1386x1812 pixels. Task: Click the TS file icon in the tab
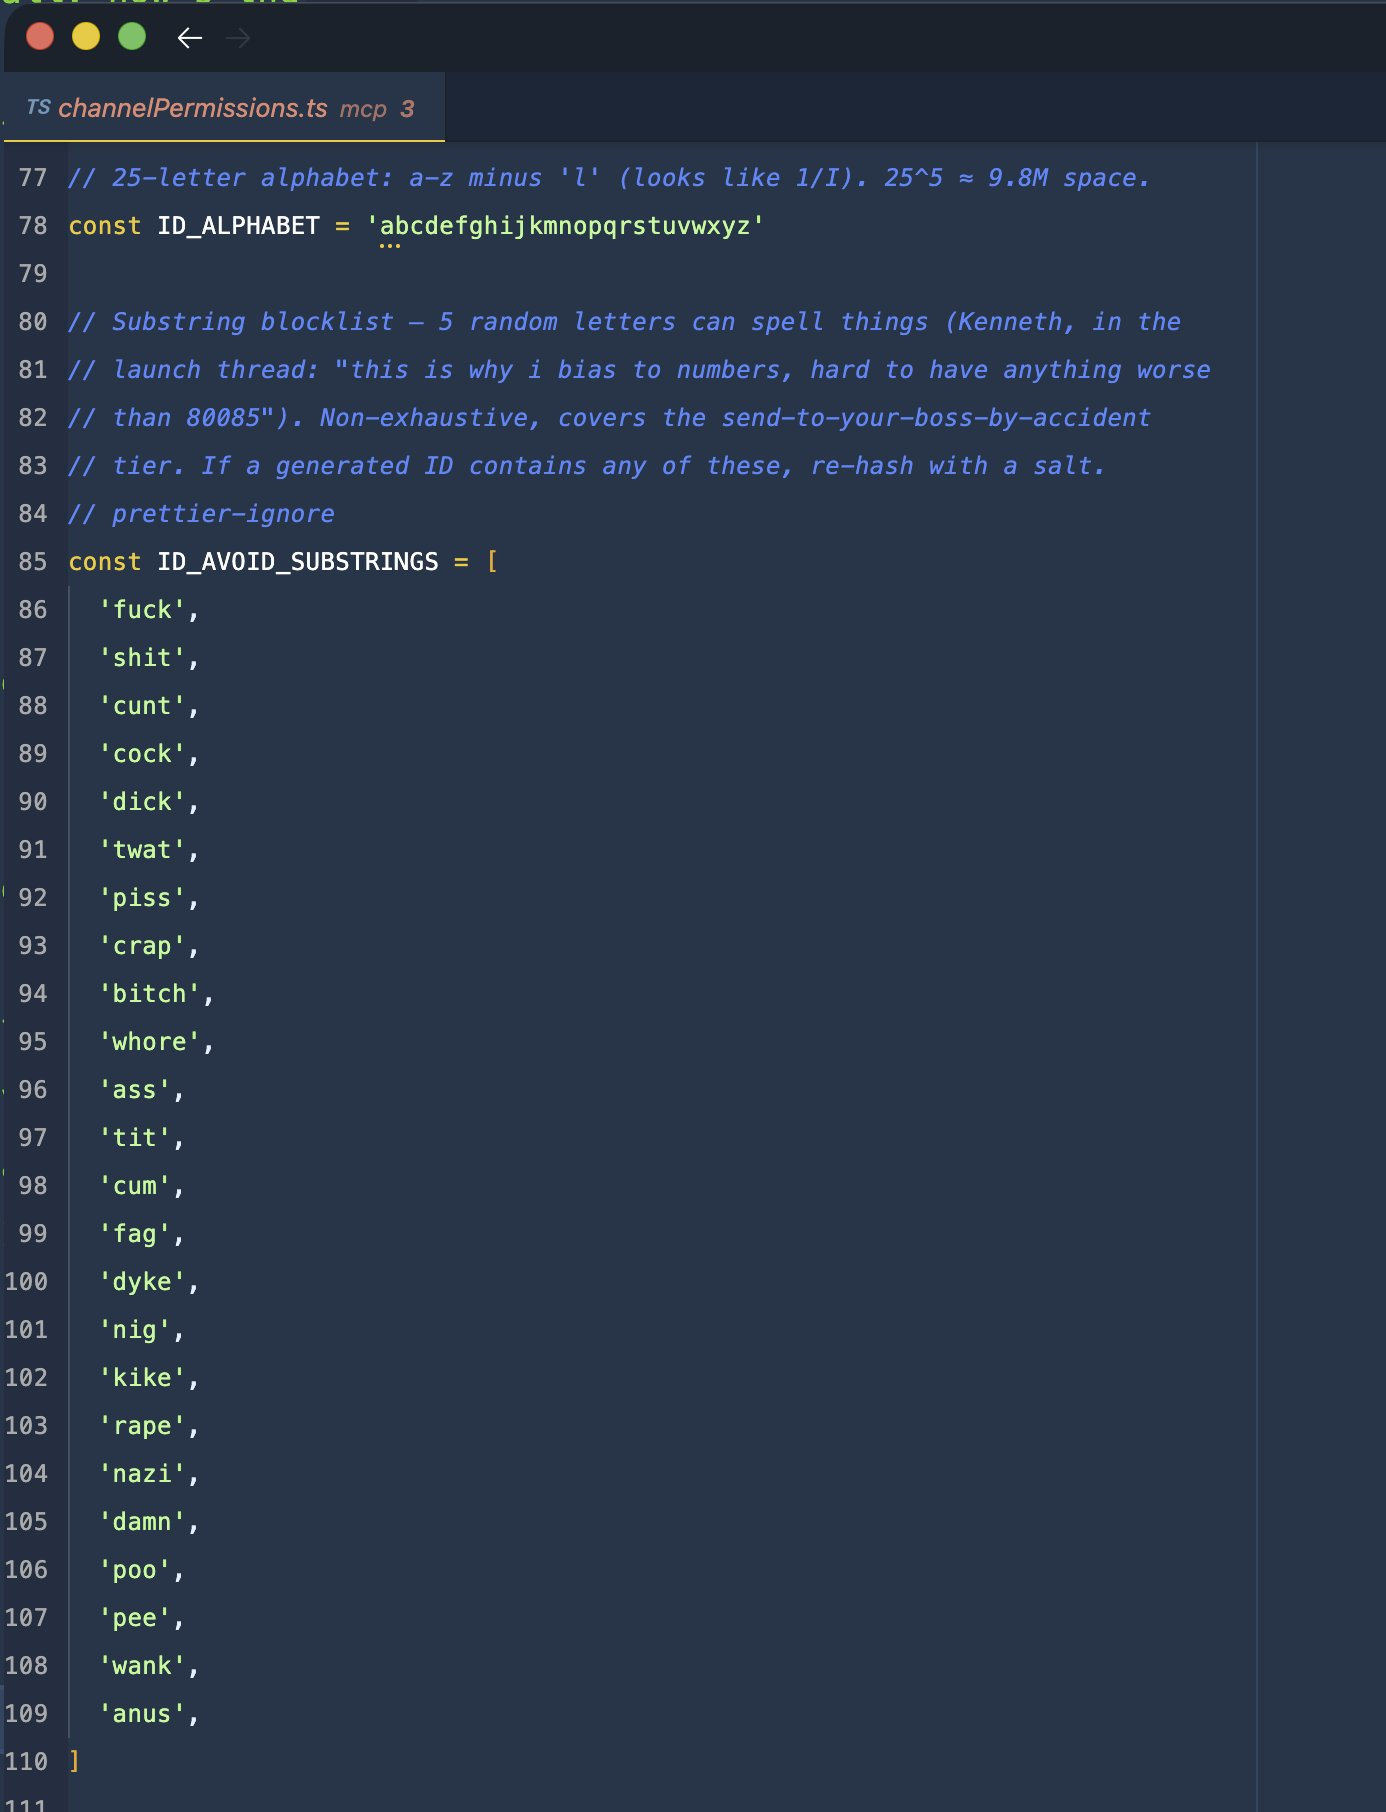[38, 107]
